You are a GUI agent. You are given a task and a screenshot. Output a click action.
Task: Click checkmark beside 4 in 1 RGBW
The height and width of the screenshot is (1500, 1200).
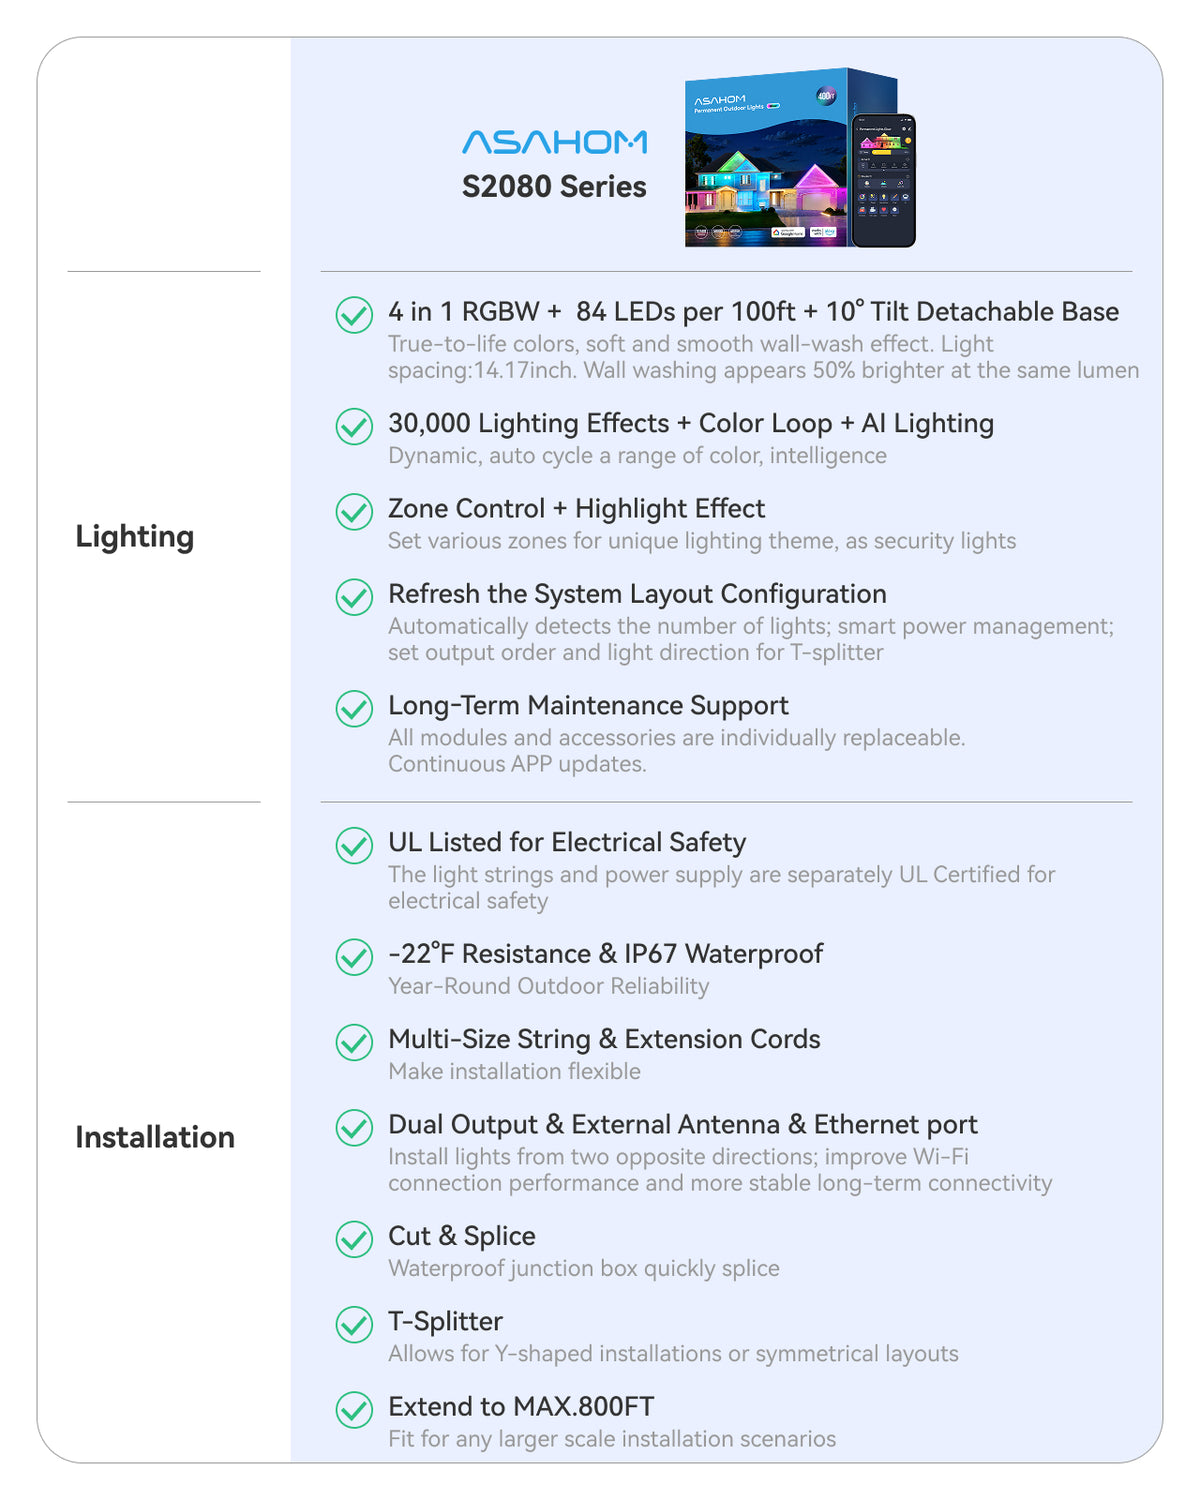pyautogui.click(x=354, y=314)
